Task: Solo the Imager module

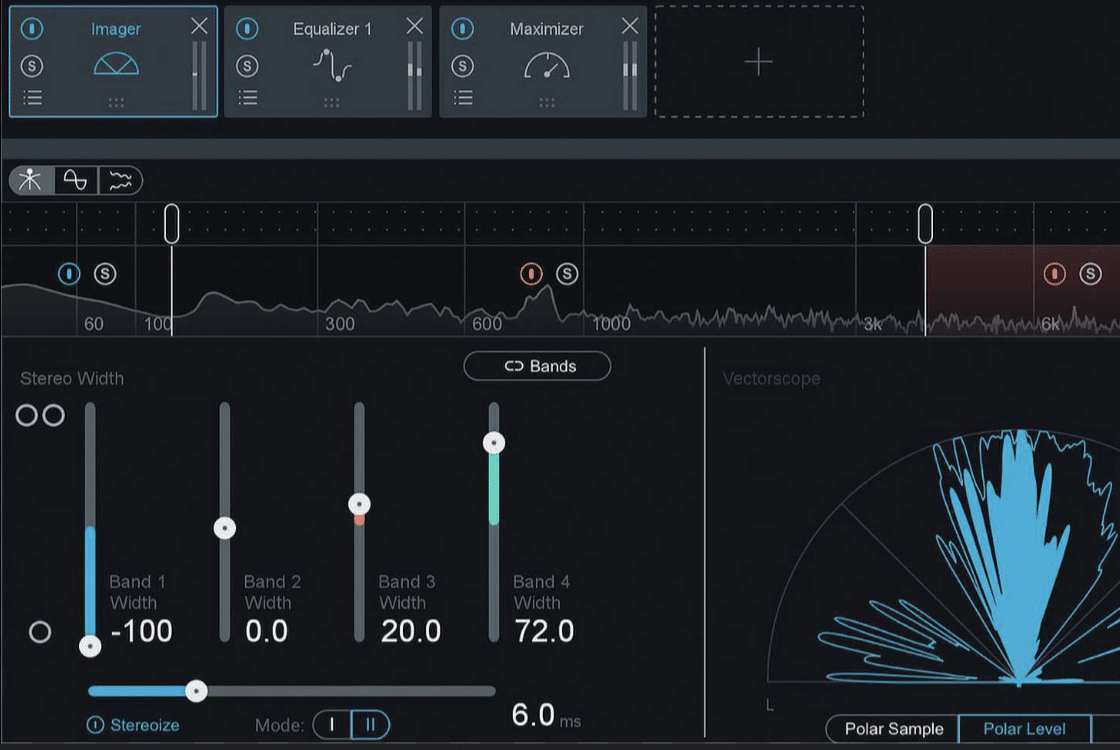Action: 32,66
